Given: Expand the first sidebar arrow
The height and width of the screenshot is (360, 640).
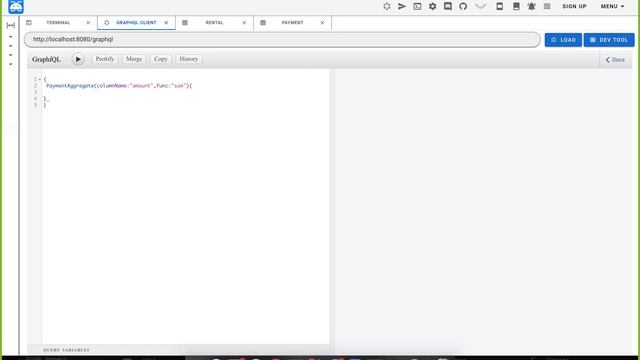Looking at the screenshot, I should point(11,37).
